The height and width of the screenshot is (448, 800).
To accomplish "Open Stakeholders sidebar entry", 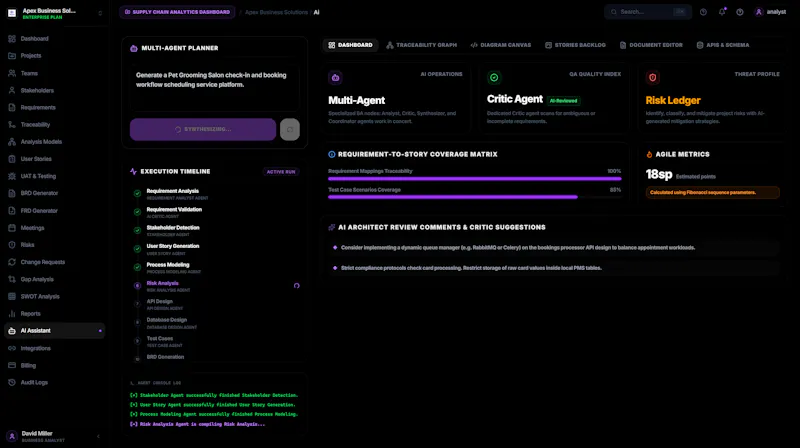I will point(54,90).
